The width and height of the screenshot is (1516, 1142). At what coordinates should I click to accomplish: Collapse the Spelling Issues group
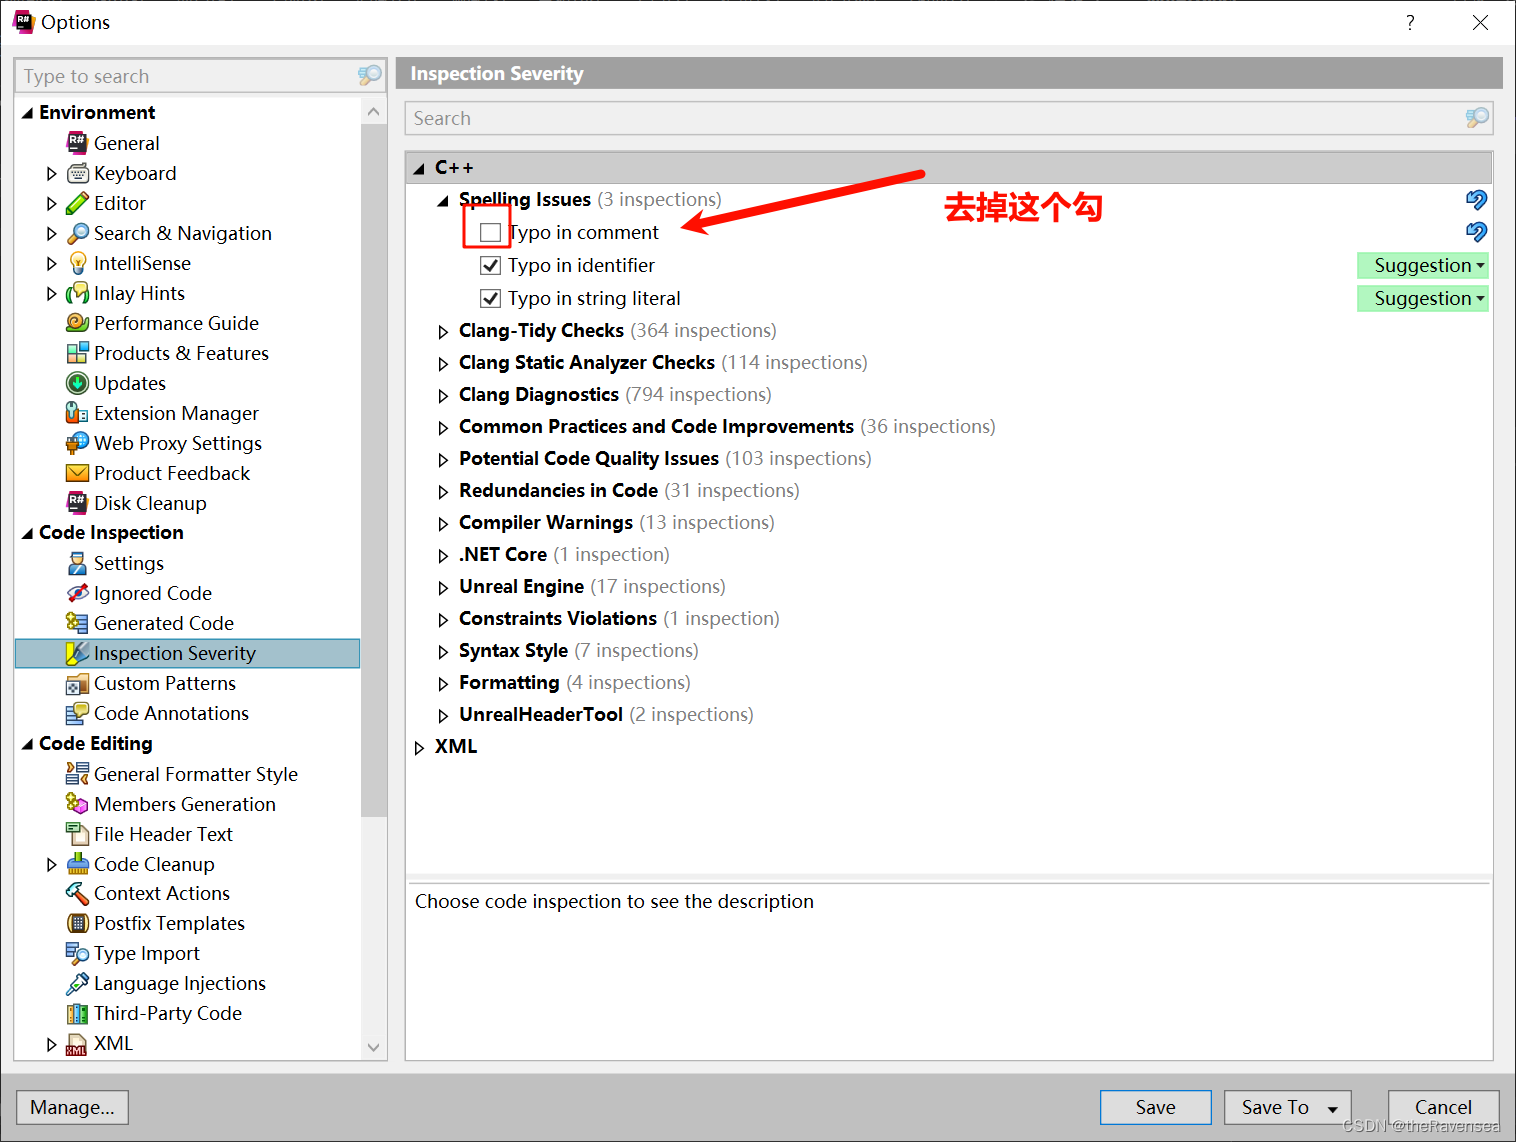point(443,201)
